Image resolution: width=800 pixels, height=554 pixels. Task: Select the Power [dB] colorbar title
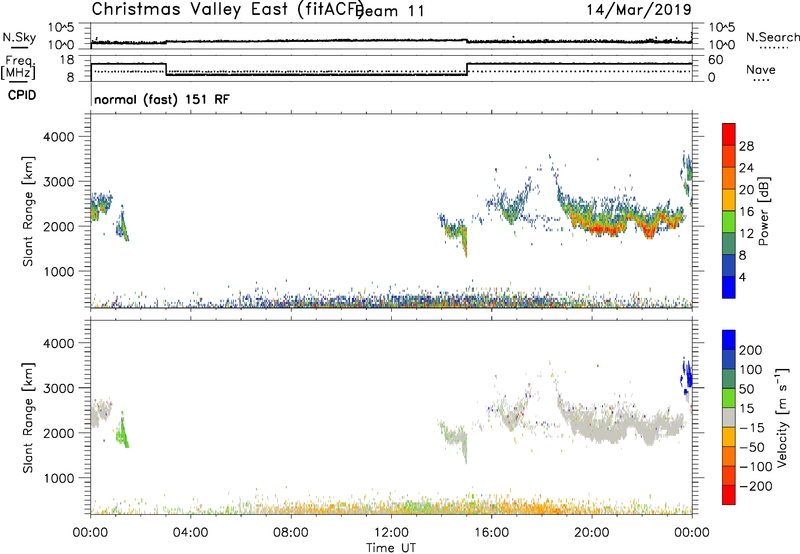763,211
